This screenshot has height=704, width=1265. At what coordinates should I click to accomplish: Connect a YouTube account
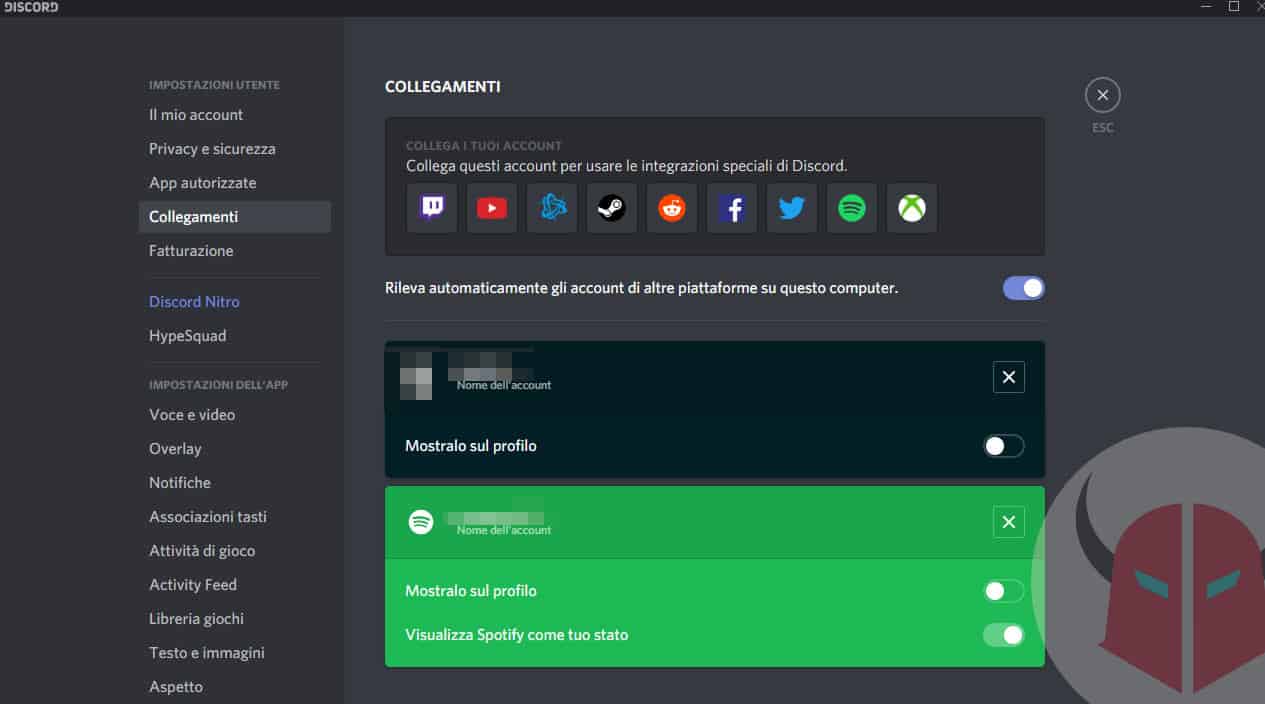492,208
